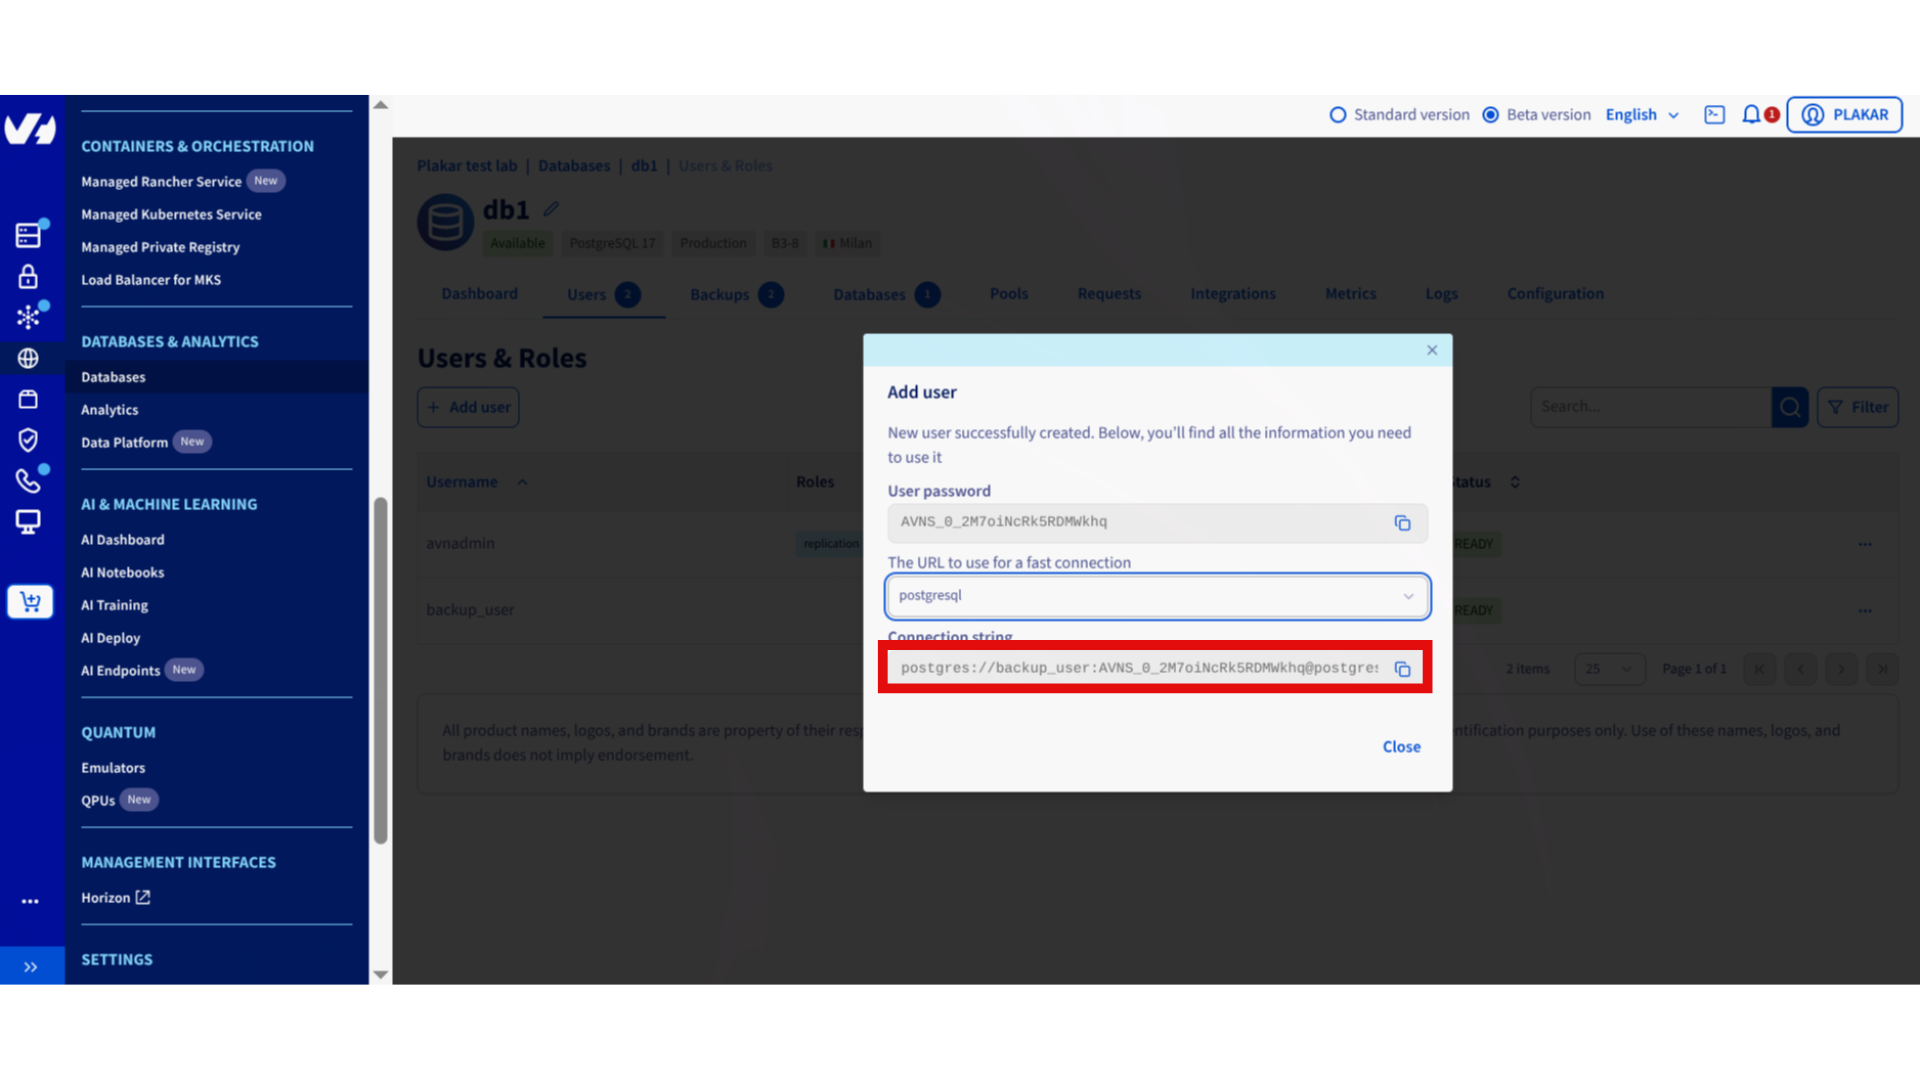The height and width of the screenshot is (1080, 1920).
Task: Expand the English language selector
Action: point(1641,114)
